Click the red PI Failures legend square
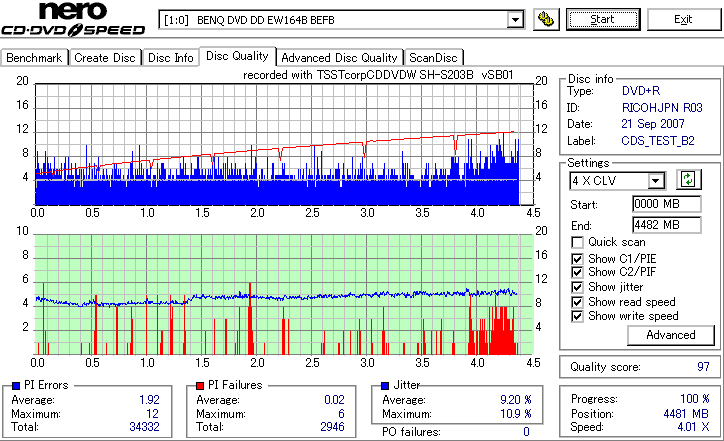 [200, 386]
